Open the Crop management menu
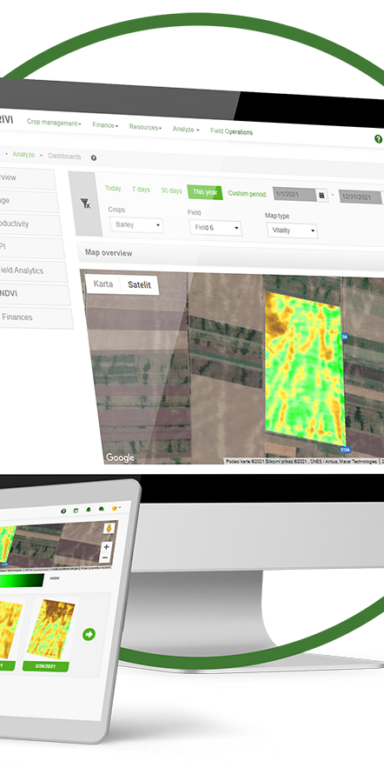This screenshot has height=768, width=384. click(x=54, y=122)
